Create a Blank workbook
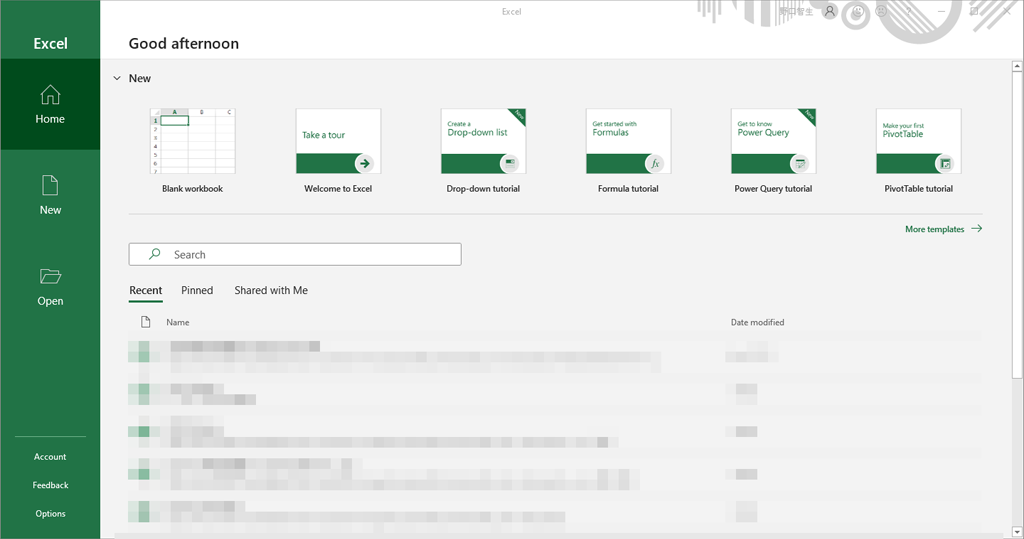This screenshot has height=539, width=1024. click(193, 151)
